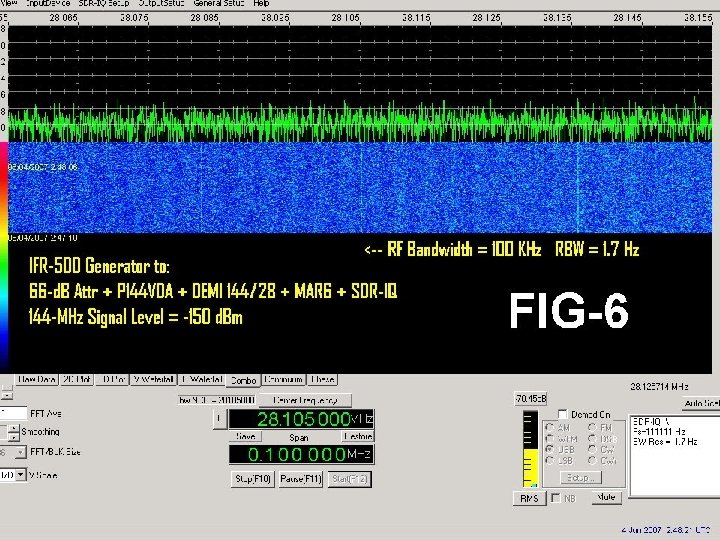The height and width of the screenshot is (540, 720).
Task: Click the 'BW Res = 1.7 Hz' text
Action: point(665,442)
